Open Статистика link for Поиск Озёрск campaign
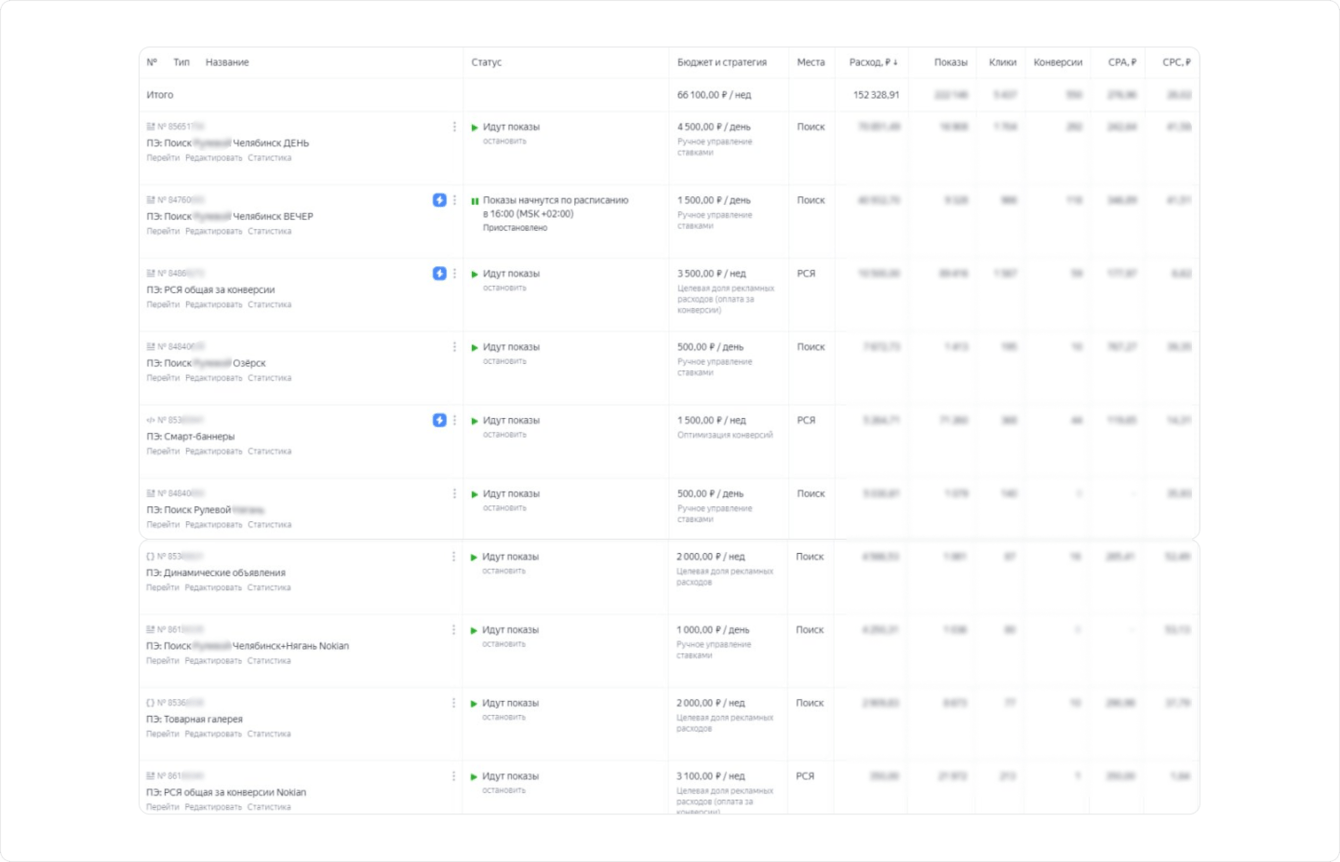The image size is (1340, 862). [269, 378]
